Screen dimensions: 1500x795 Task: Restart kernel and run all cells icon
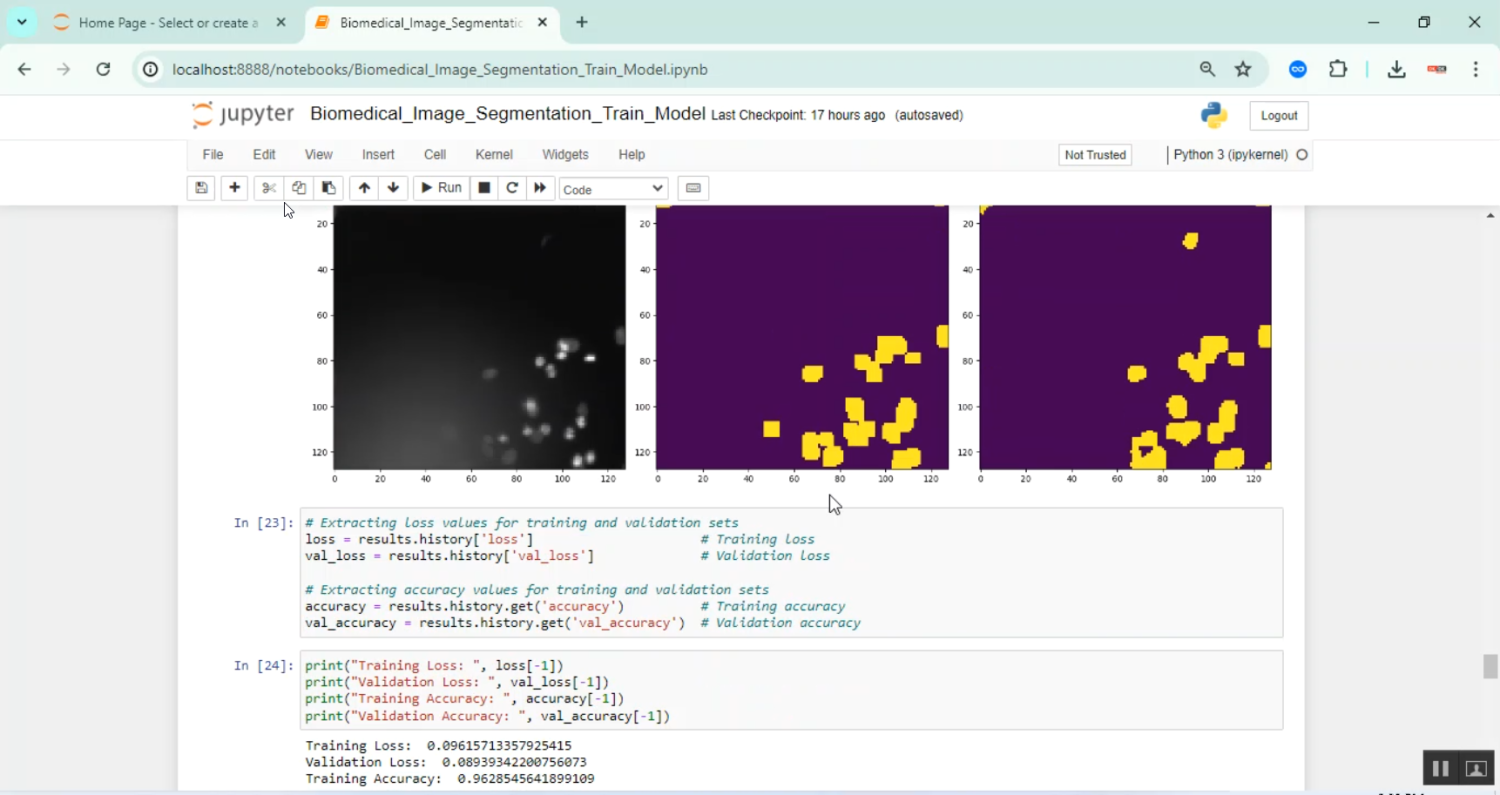(540, 188)
